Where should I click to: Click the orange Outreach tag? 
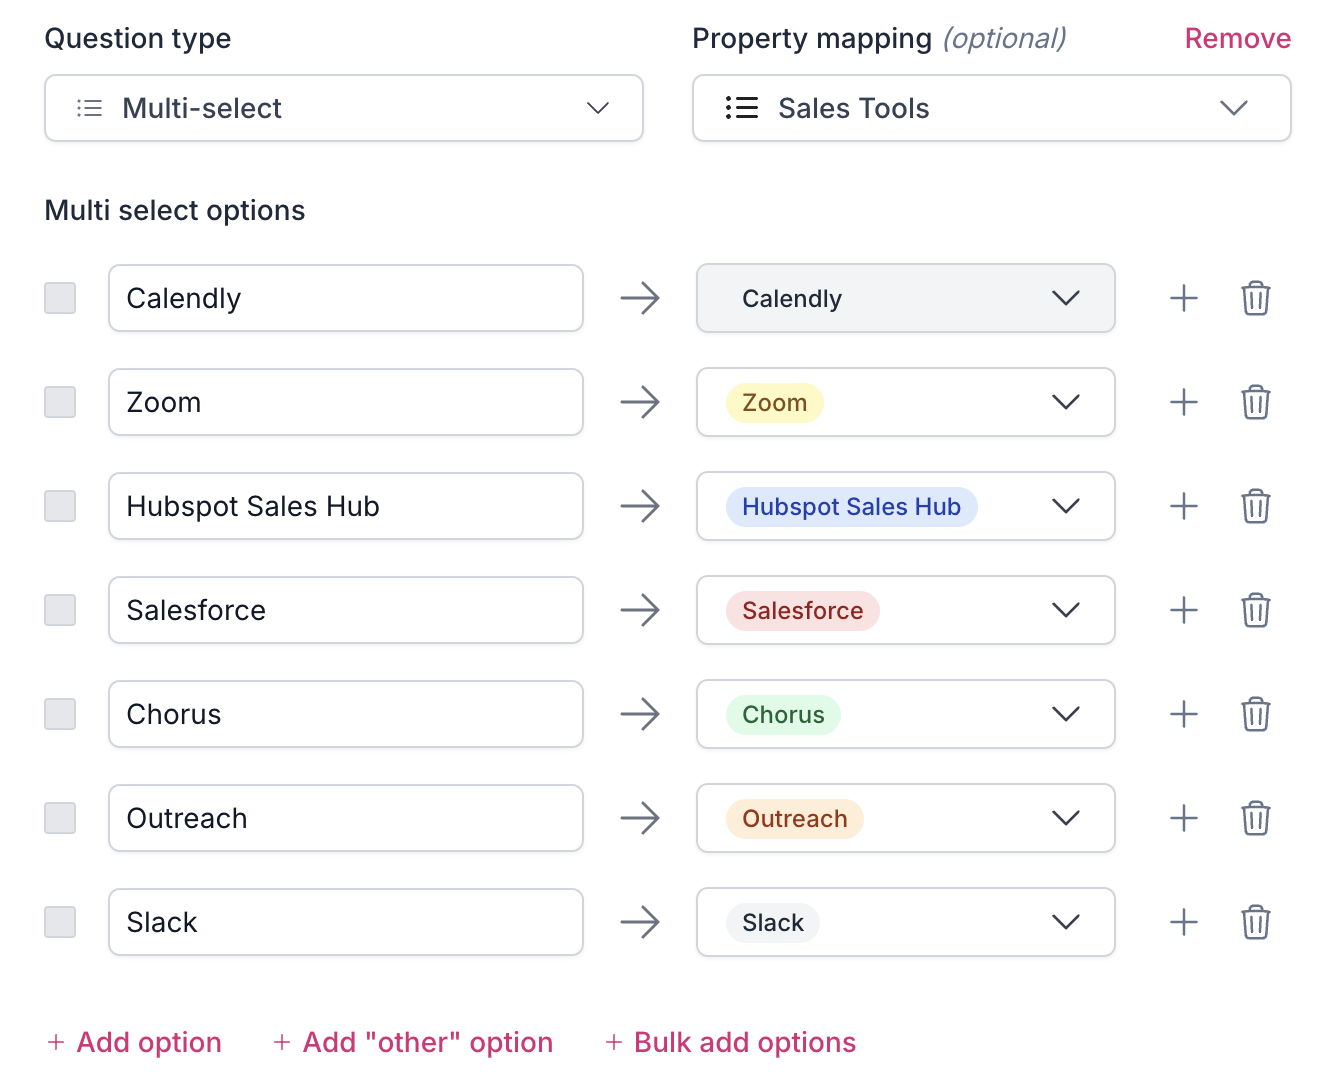(x=794, y=818)
